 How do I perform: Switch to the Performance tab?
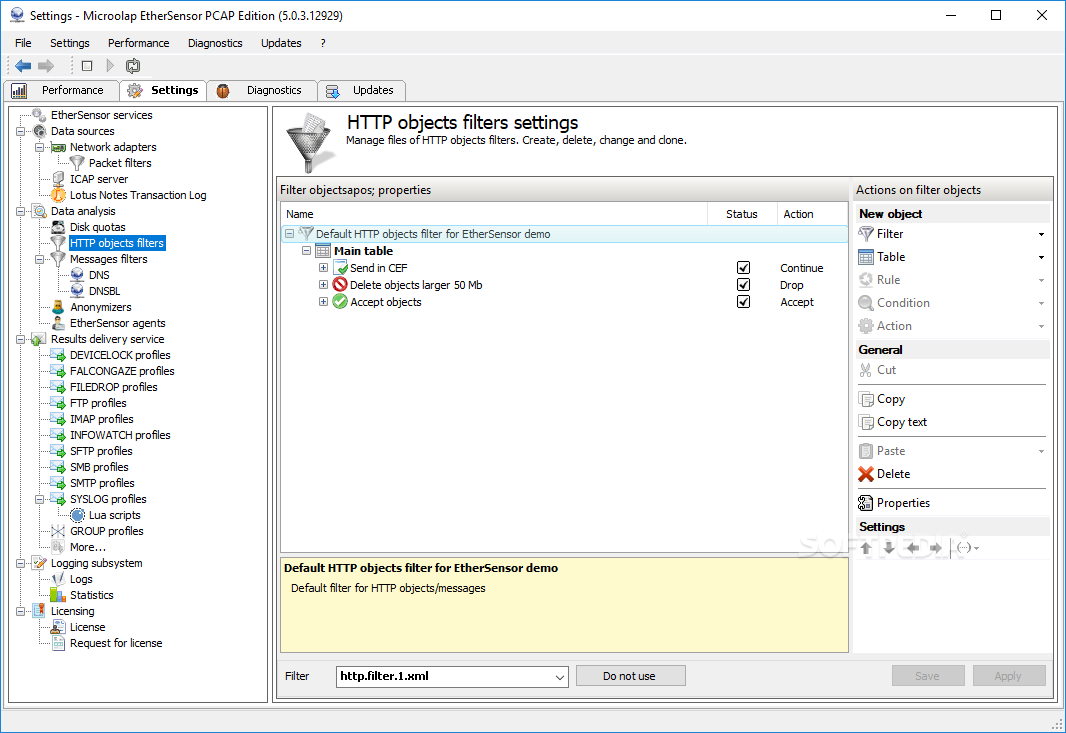(61, 90)
